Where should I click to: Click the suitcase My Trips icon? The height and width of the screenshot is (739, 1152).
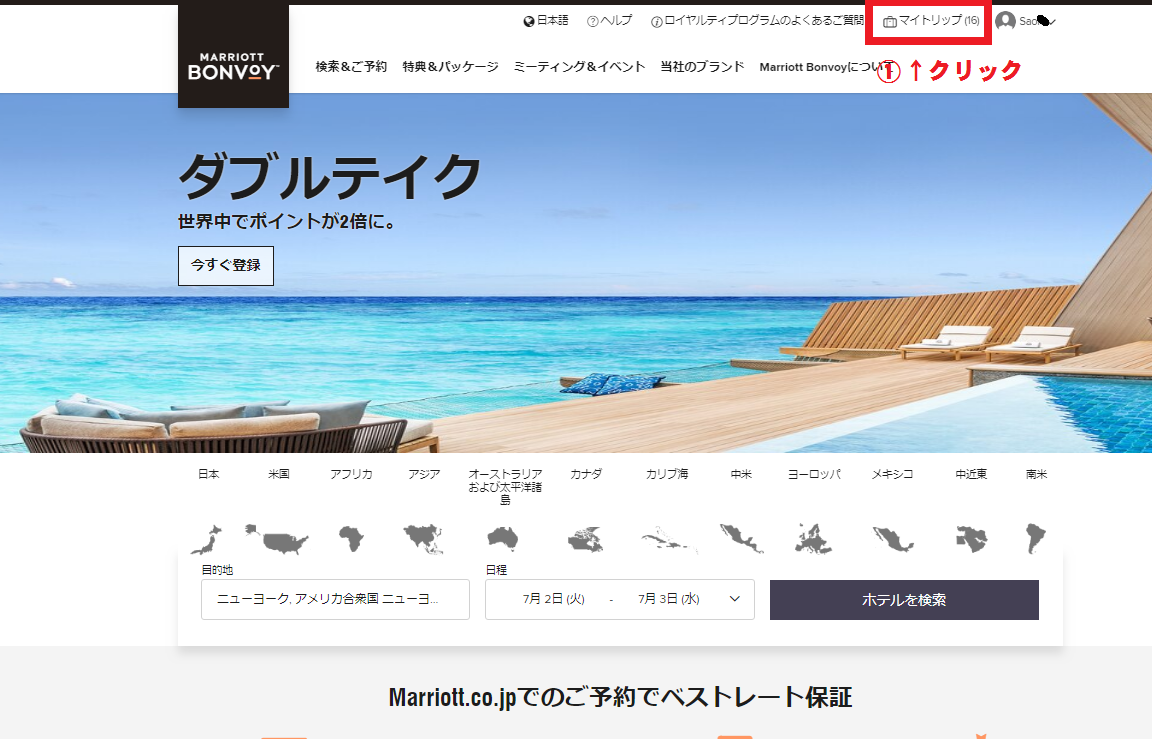(x=890, y=22)
